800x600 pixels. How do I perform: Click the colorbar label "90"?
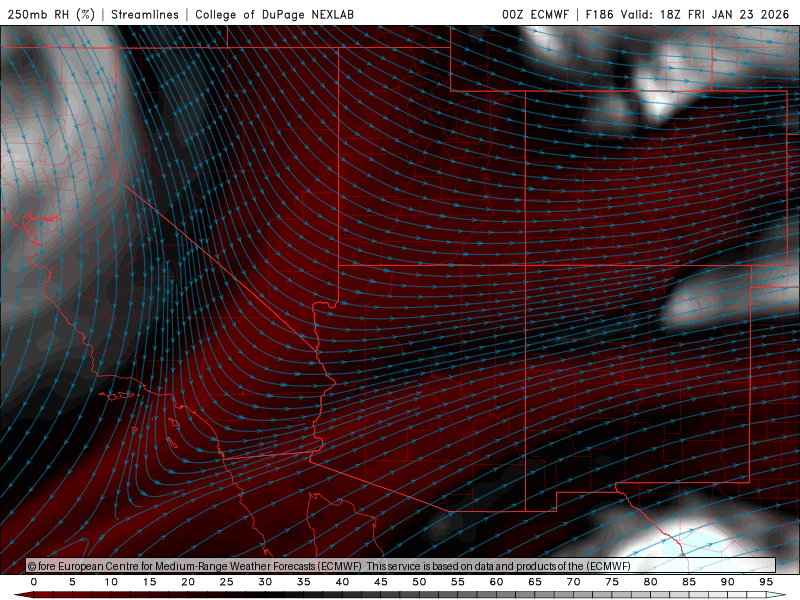tap(727, 582)
